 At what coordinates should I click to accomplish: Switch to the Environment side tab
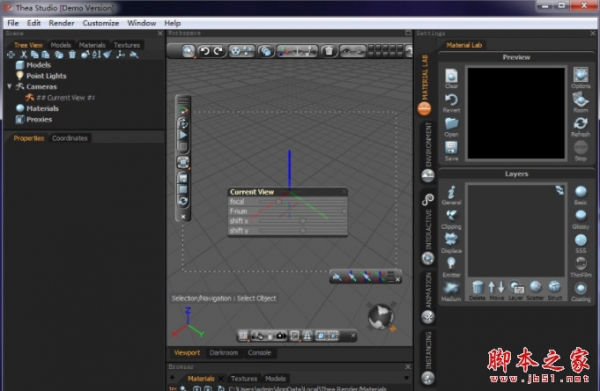pyautogui.click(x=428, y=152)
